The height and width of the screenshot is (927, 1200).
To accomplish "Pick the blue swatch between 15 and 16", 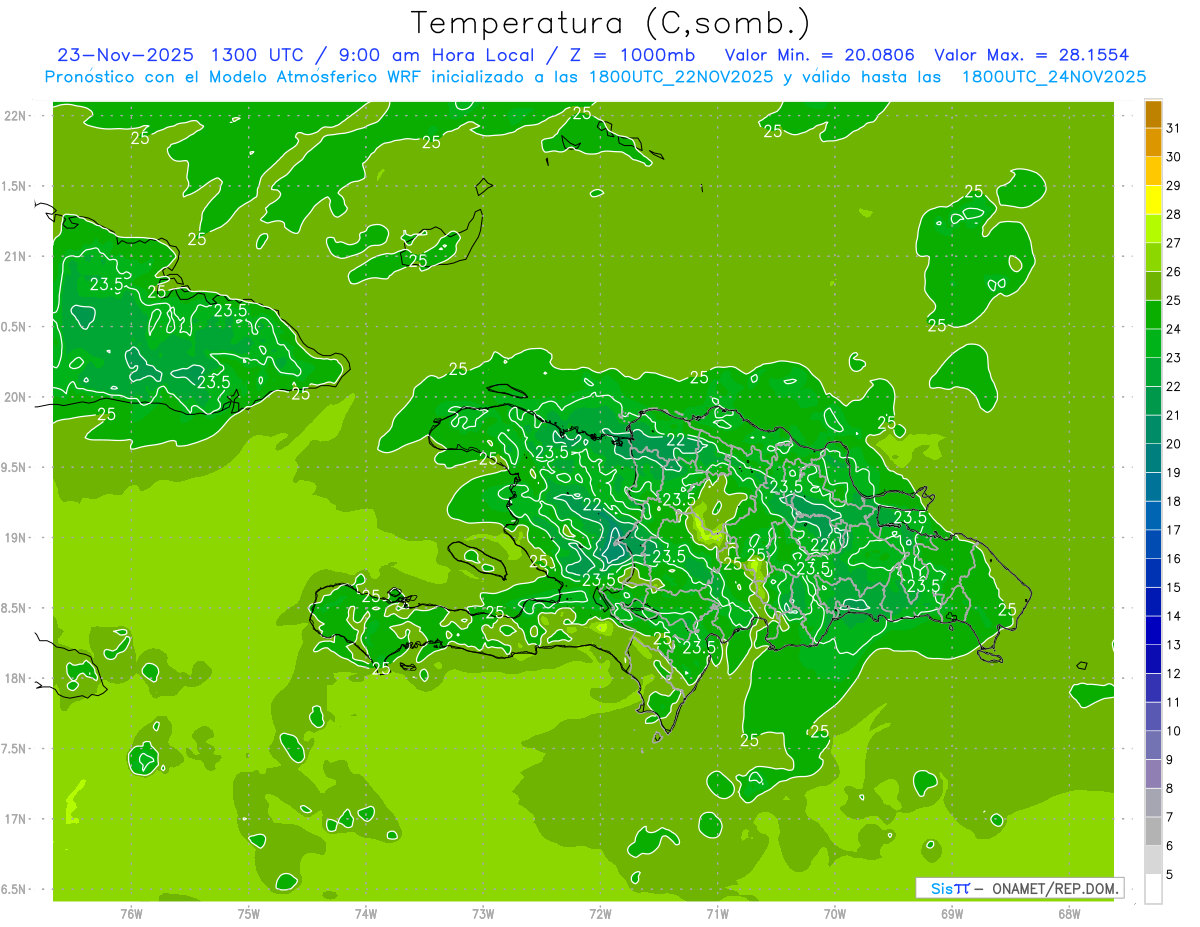I will pos(1153,573).
